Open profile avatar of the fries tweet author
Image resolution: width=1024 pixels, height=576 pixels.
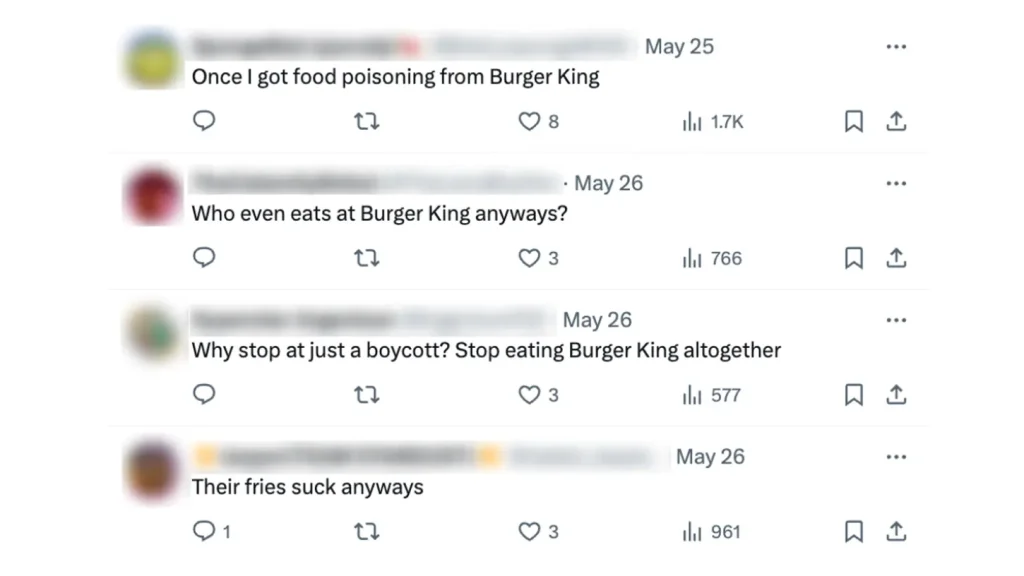click(152, 469)
